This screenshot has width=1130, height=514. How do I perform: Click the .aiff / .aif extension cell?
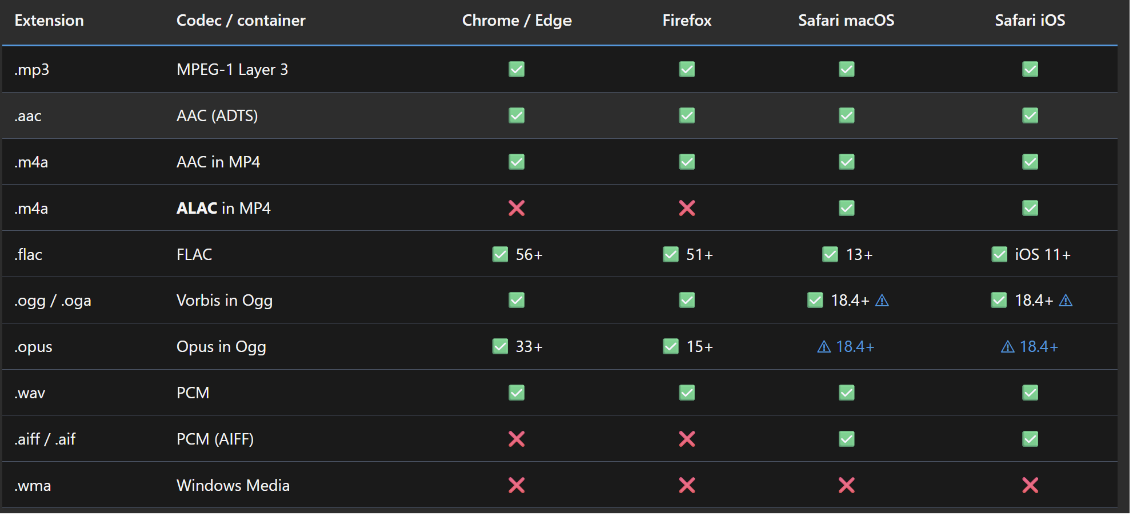[x=45, y=439]
